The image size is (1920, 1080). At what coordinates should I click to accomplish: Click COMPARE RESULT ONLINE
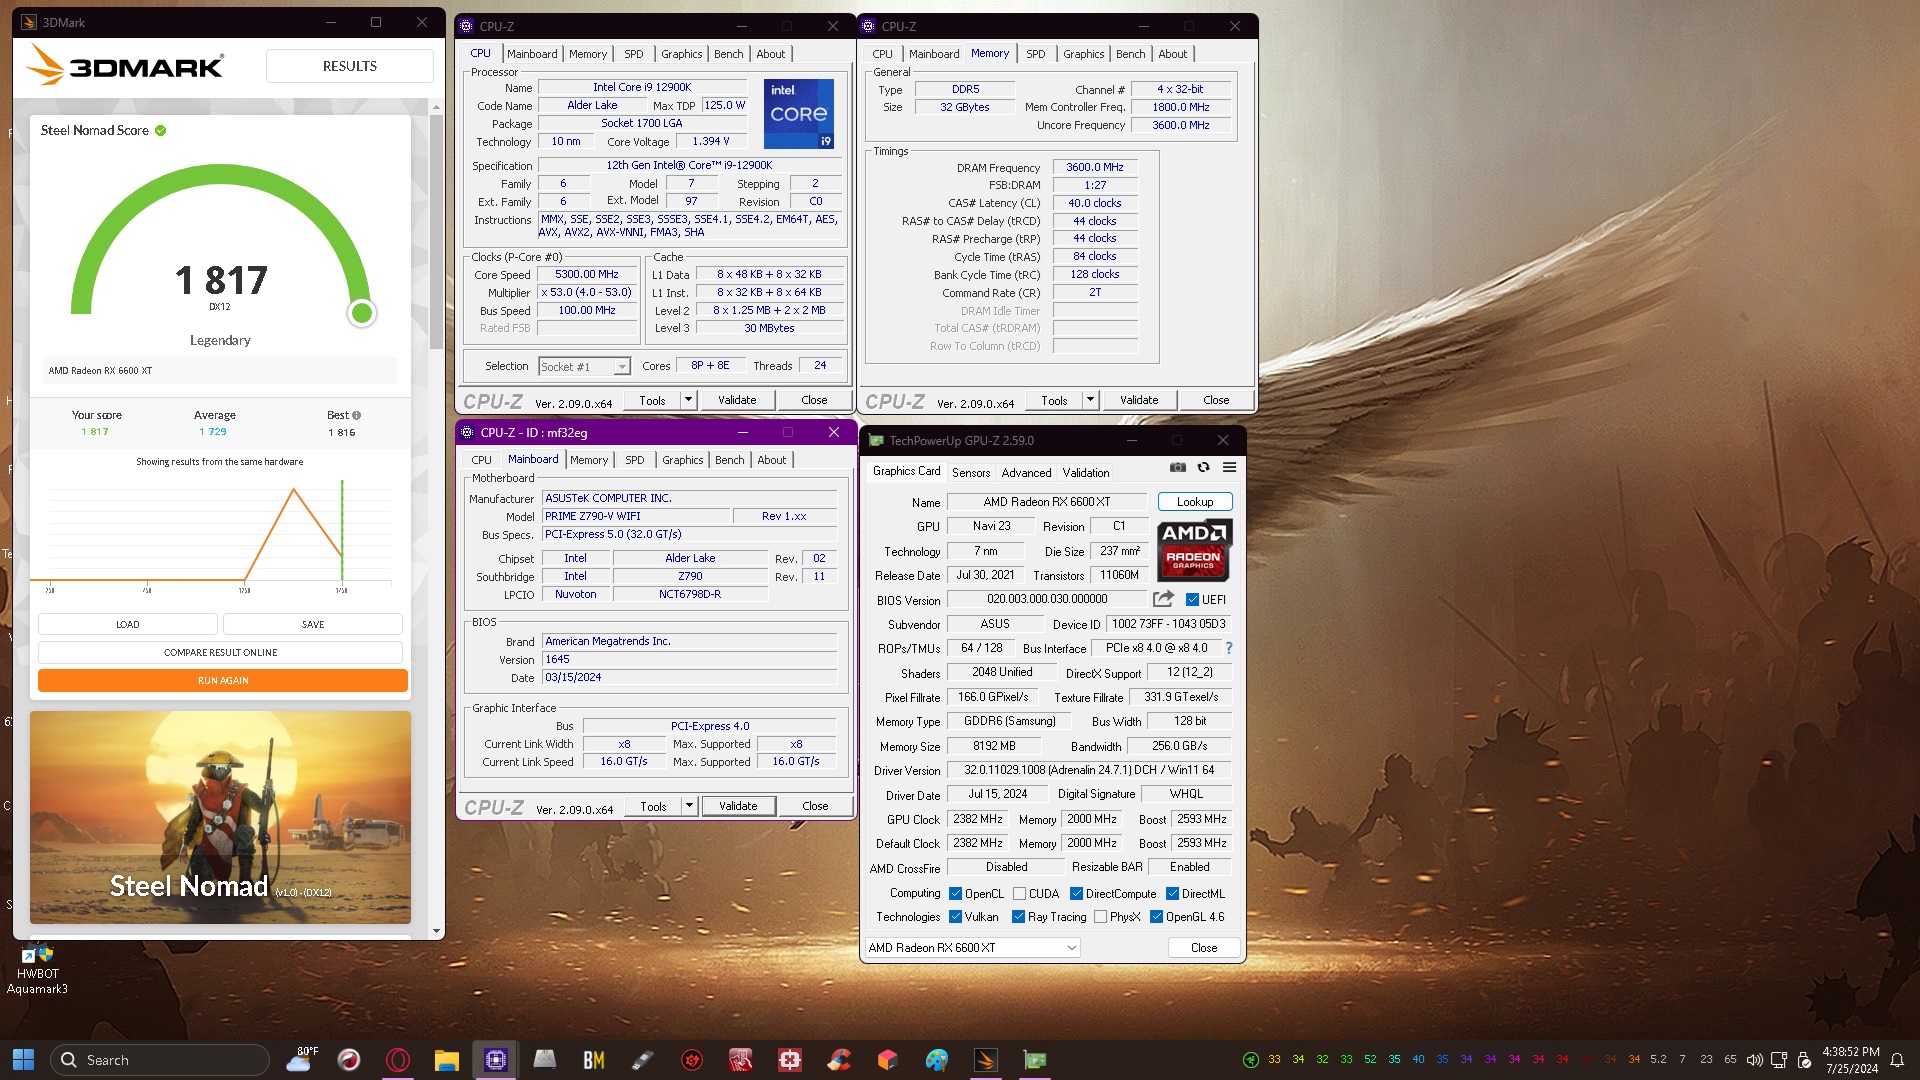(220, 653)
